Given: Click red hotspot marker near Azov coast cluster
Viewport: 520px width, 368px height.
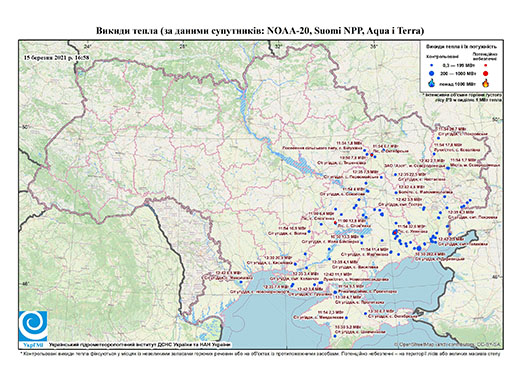Looking at the screenshot, I should coord(395,232).
